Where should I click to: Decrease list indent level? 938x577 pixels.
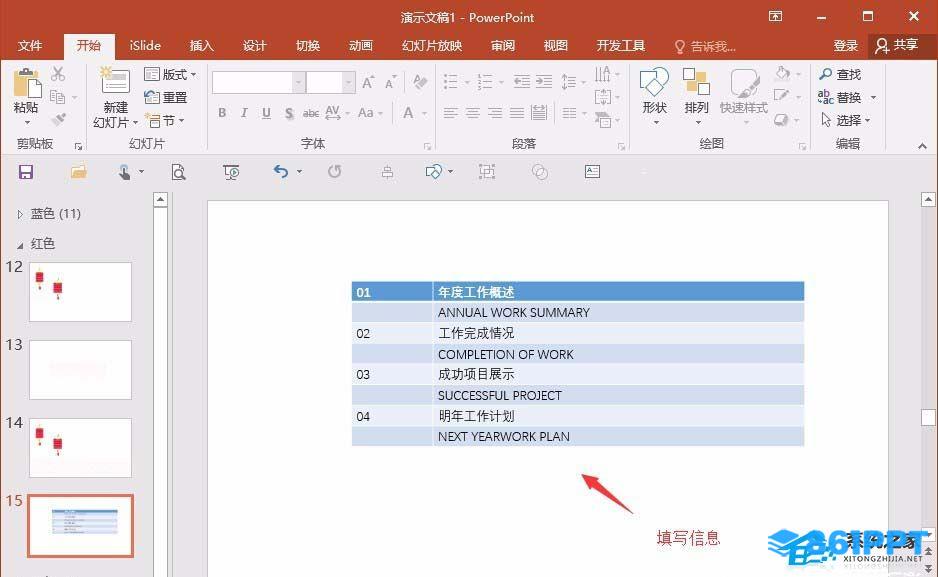click(x=522, y=82)
